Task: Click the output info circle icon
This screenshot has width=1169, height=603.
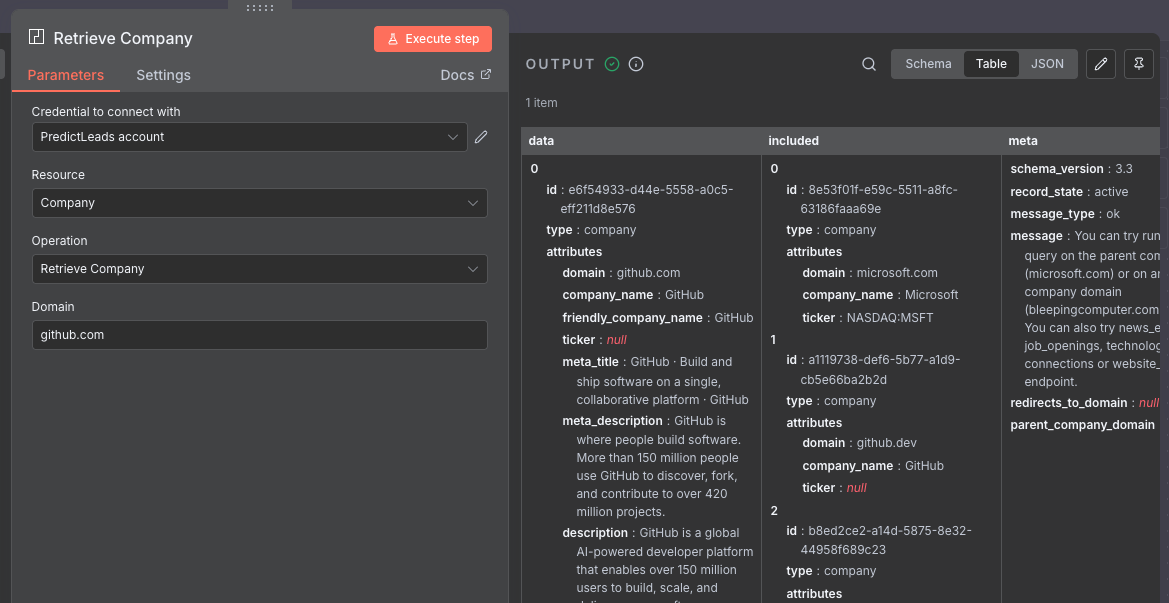Action: tap(636, 64)
